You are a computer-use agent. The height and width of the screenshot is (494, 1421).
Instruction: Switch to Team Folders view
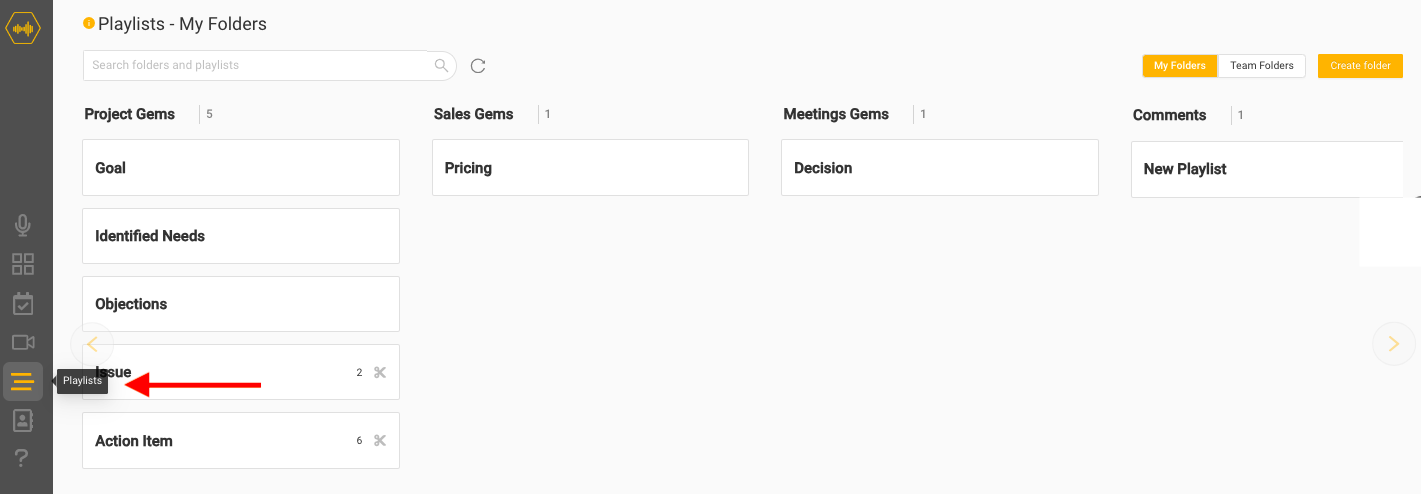[1262, 66]
